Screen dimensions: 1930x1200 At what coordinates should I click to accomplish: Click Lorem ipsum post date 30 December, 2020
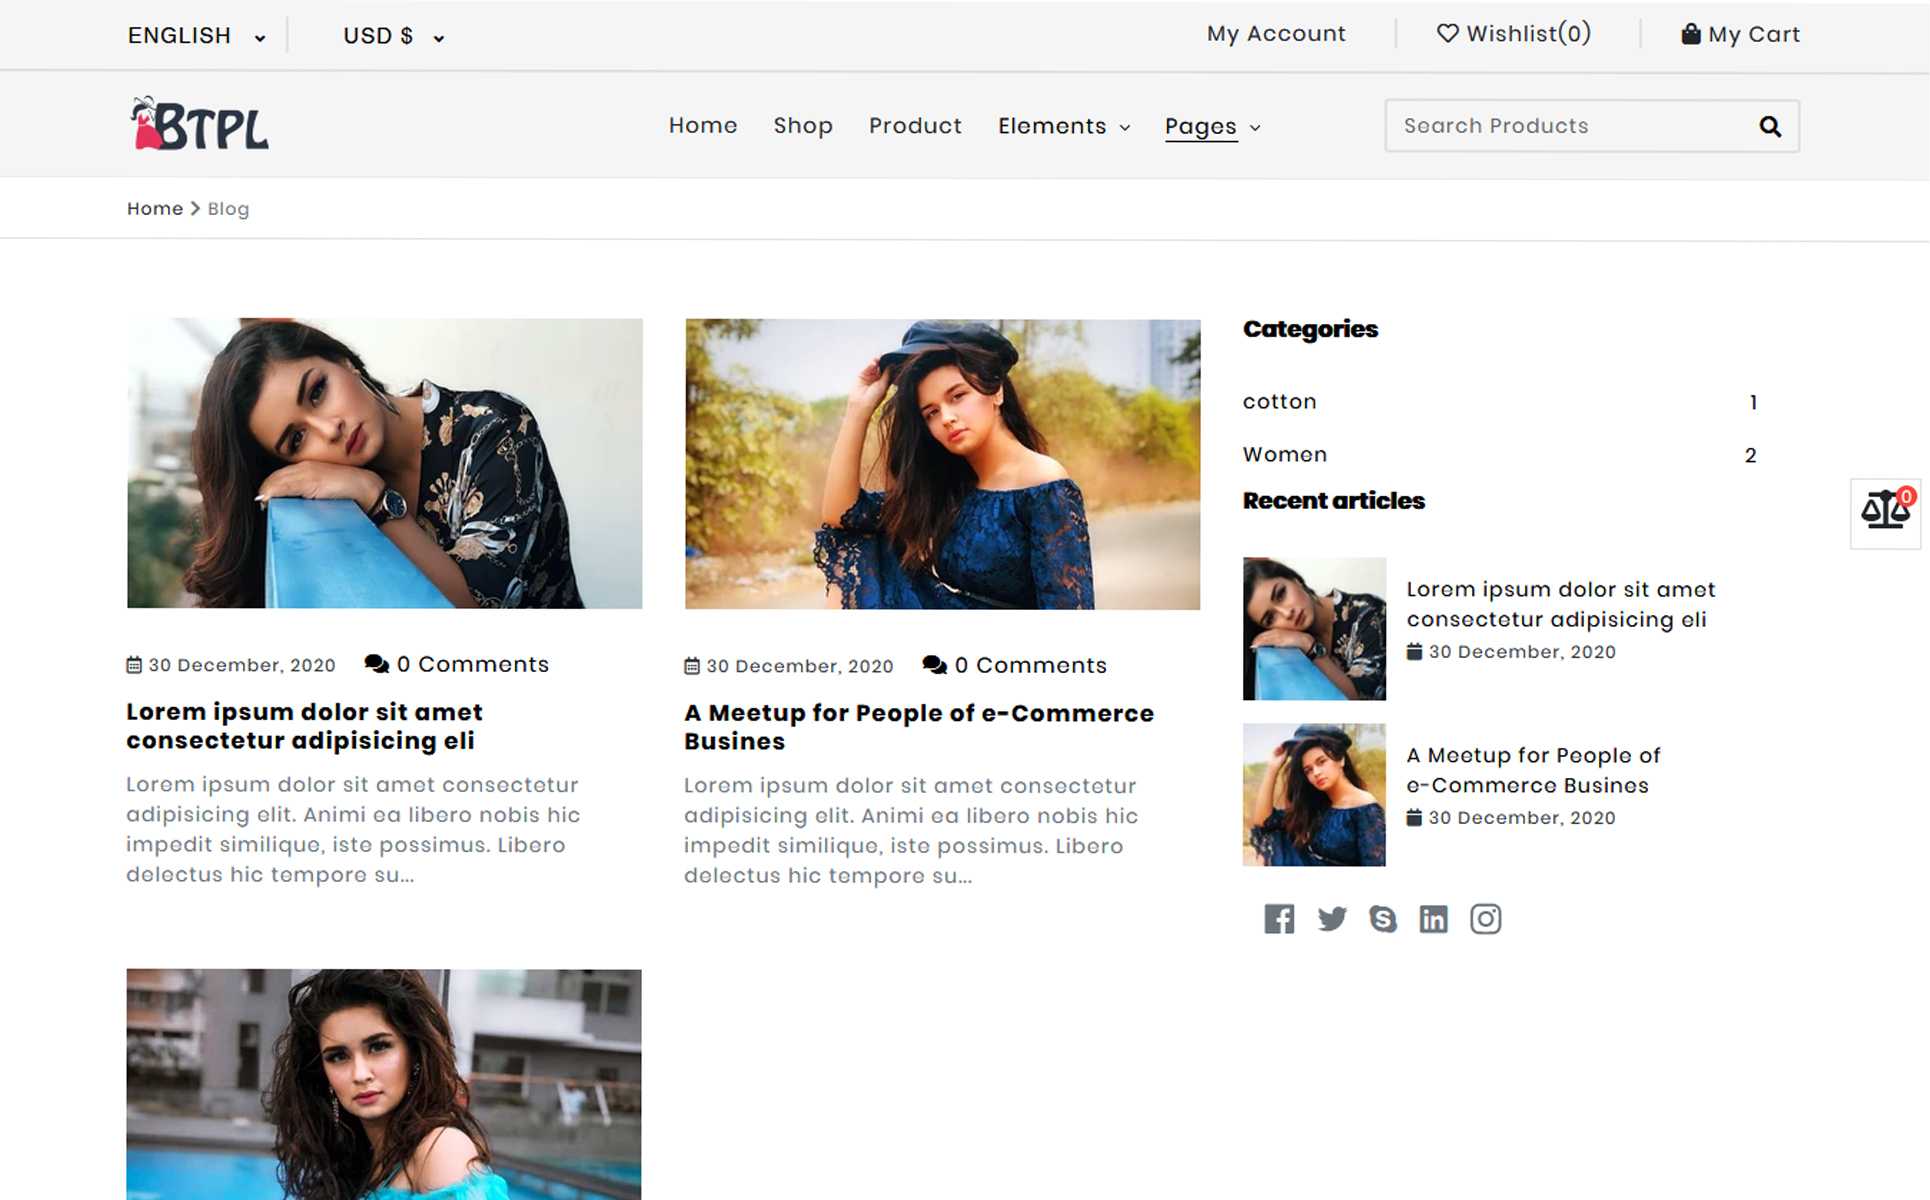pos(242,665)
